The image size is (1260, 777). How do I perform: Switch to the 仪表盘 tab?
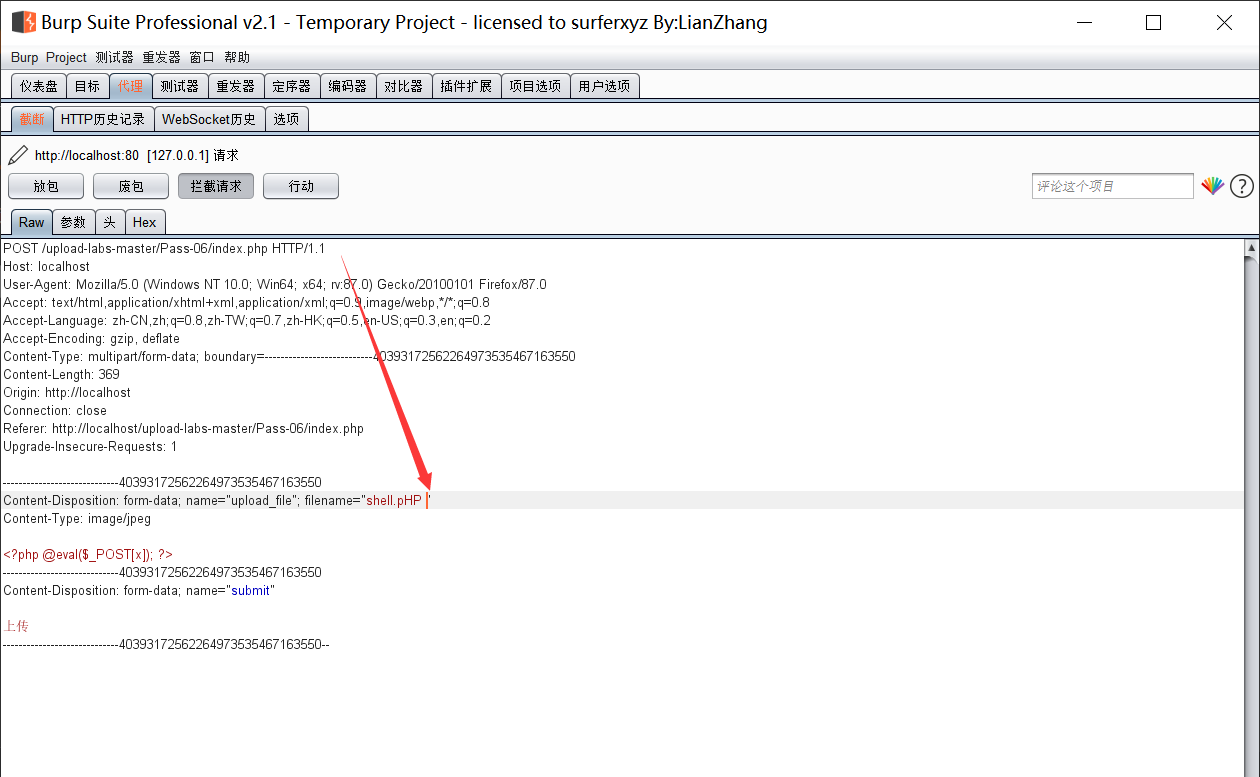pyautogui.click(x=39, y=86)
